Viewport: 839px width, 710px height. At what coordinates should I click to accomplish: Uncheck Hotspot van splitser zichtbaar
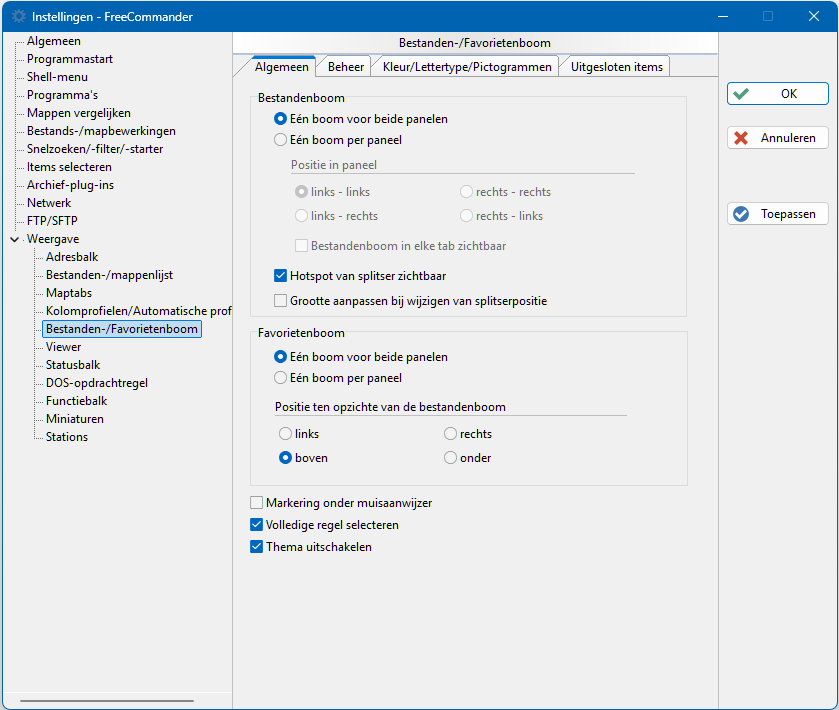[281, 276]
